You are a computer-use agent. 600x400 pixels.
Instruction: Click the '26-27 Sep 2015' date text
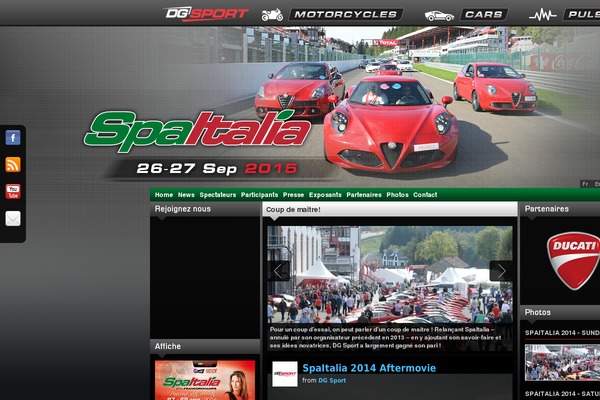(217, 168)
